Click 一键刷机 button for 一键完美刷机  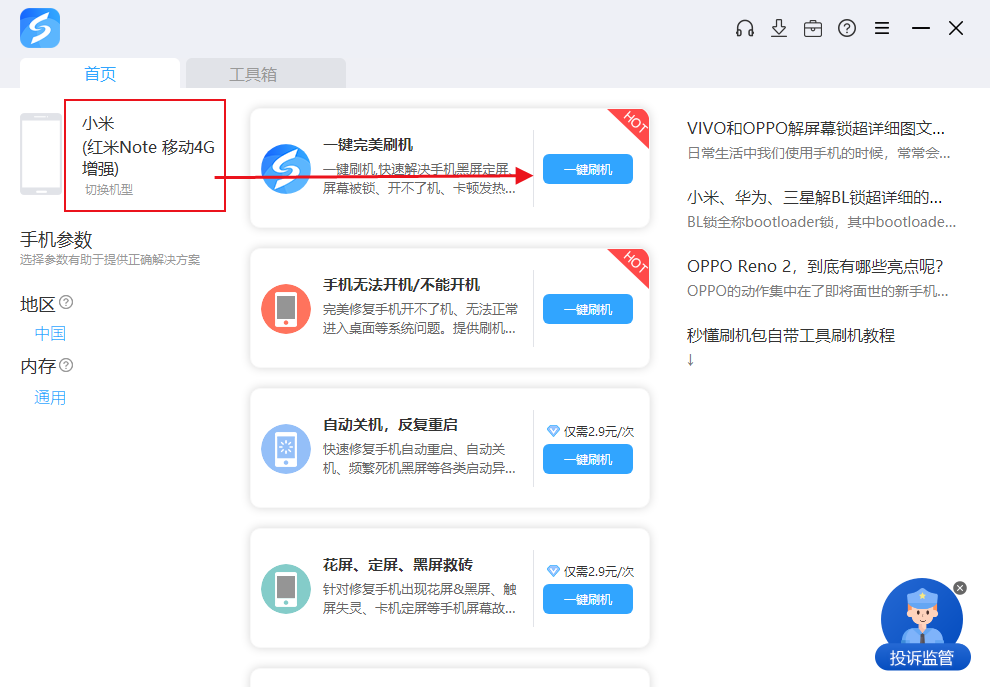point(588,169)
